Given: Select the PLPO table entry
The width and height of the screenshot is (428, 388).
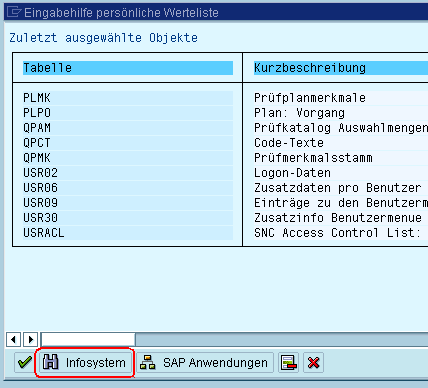Looking at the screenshot, I should pos(128,113).
